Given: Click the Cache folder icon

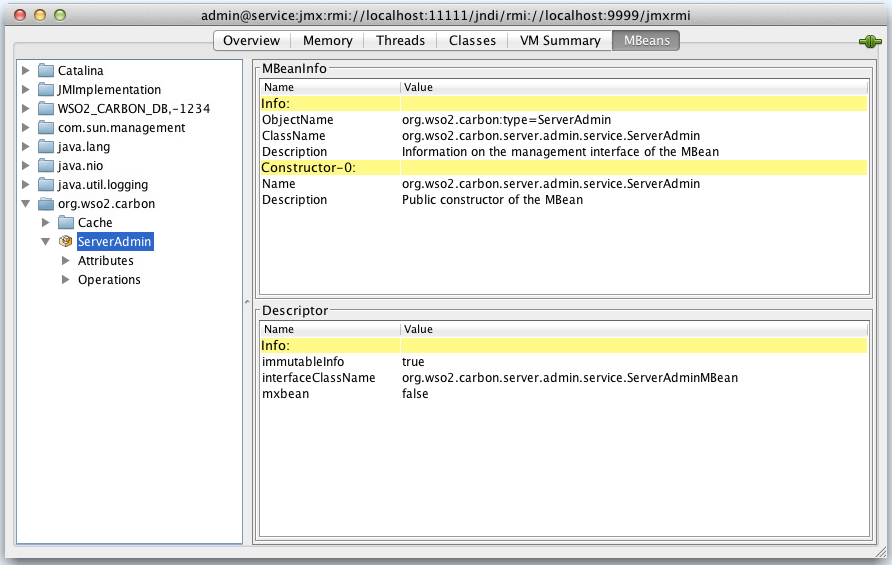Looking at the screenshot, I should click(66, 223).
